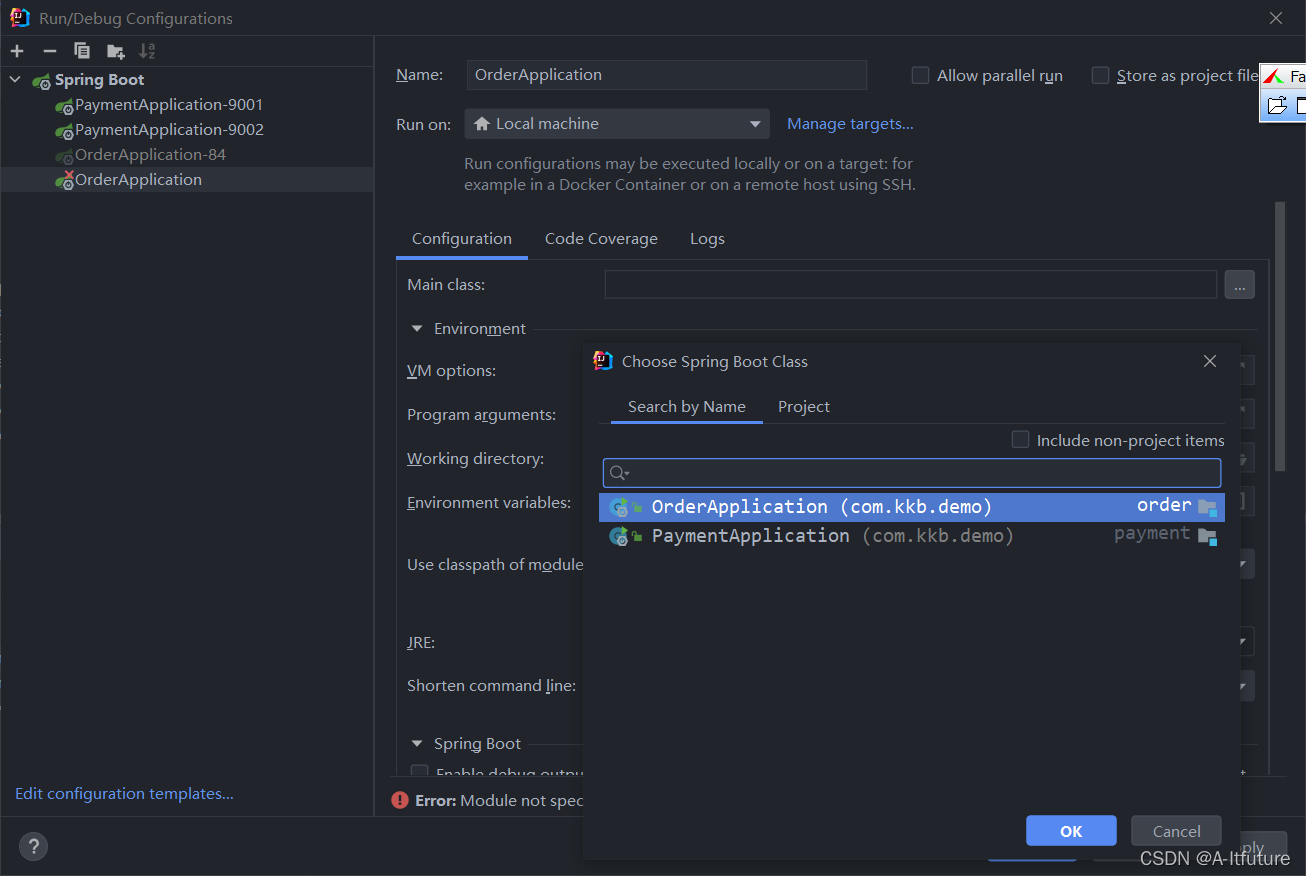Screen dimensions: 1306x876
Task: Open the Run on Local machine dropdown
Action: click(x=617, y=124)
